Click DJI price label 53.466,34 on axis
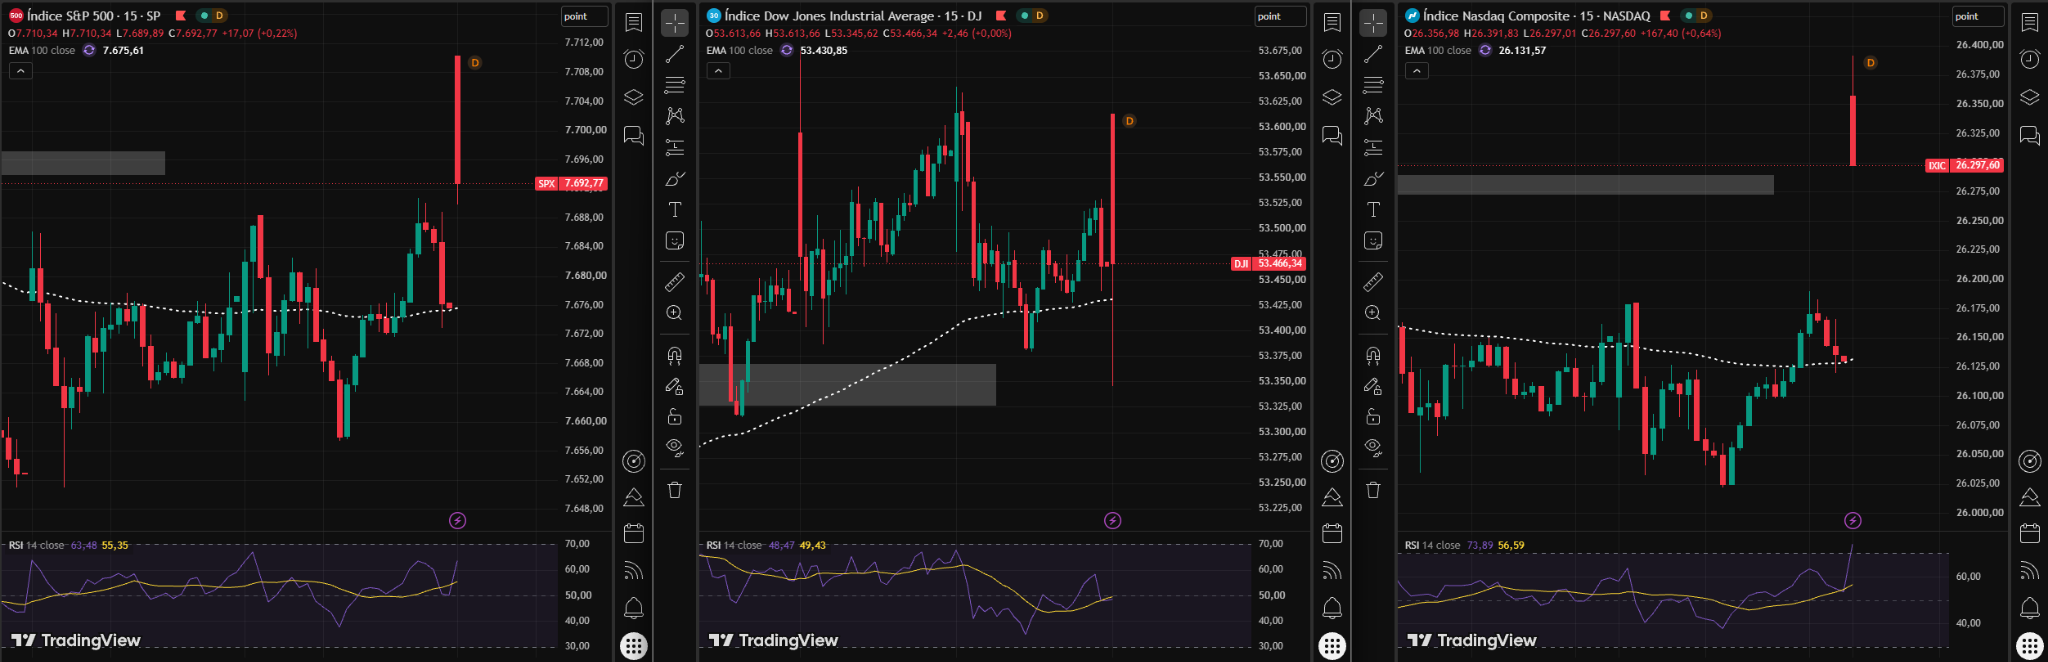 1268,264
